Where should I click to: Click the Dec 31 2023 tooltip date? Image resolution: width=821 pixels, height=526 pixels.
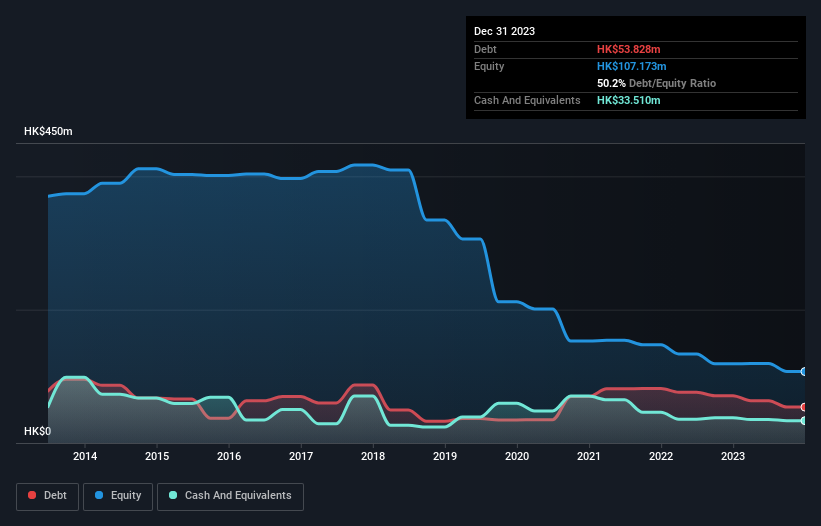pos(504,31)
